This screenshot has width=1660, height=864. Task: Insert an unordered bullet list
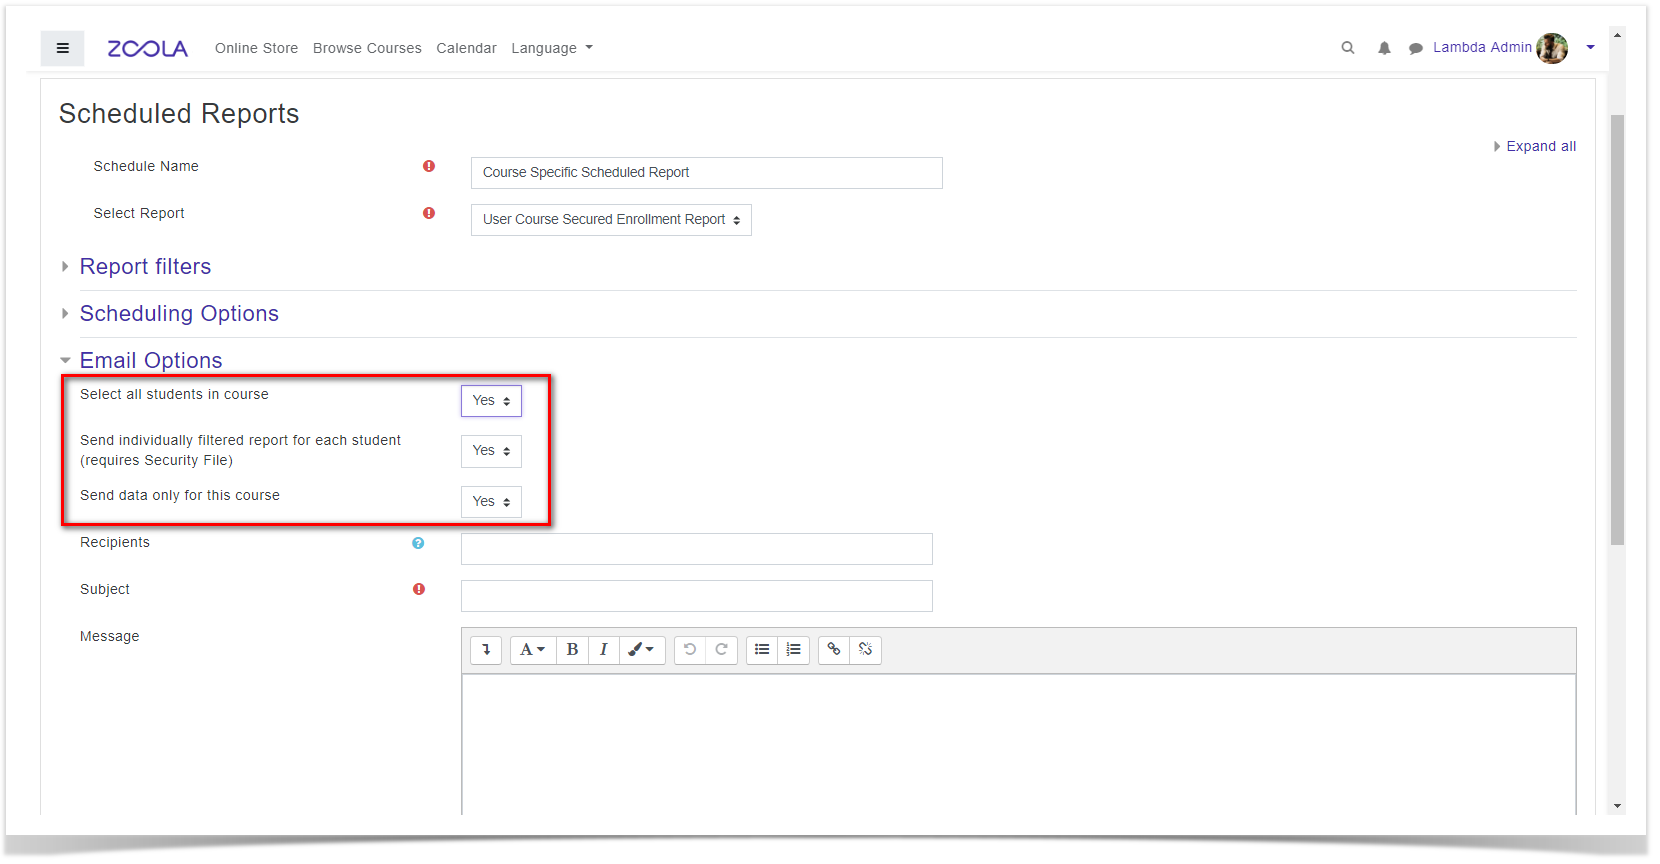[762, 650]
